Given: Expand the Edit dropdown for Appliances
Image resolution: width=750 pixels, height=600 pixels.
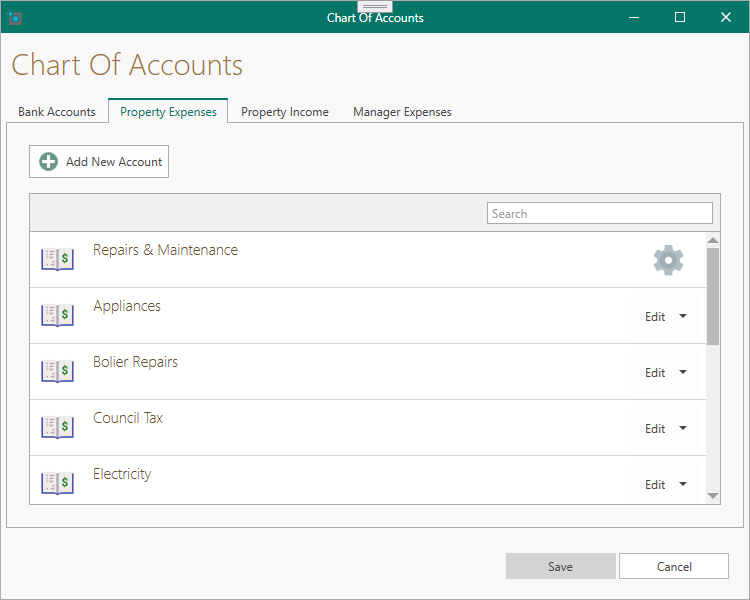Looking at the screenshot, I should coord(683,316).
